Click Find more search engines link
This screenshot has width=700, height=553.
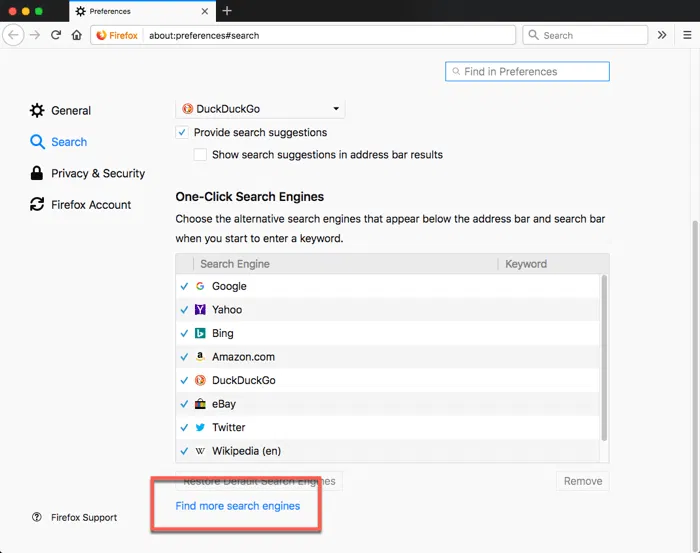238,506
